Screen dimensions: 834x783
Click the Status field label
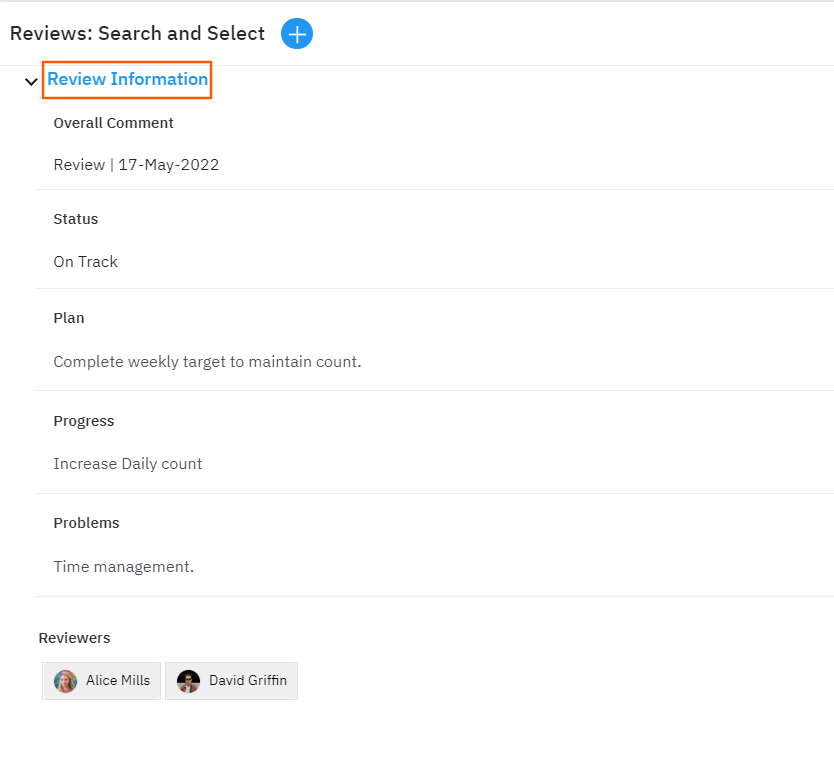76,219
